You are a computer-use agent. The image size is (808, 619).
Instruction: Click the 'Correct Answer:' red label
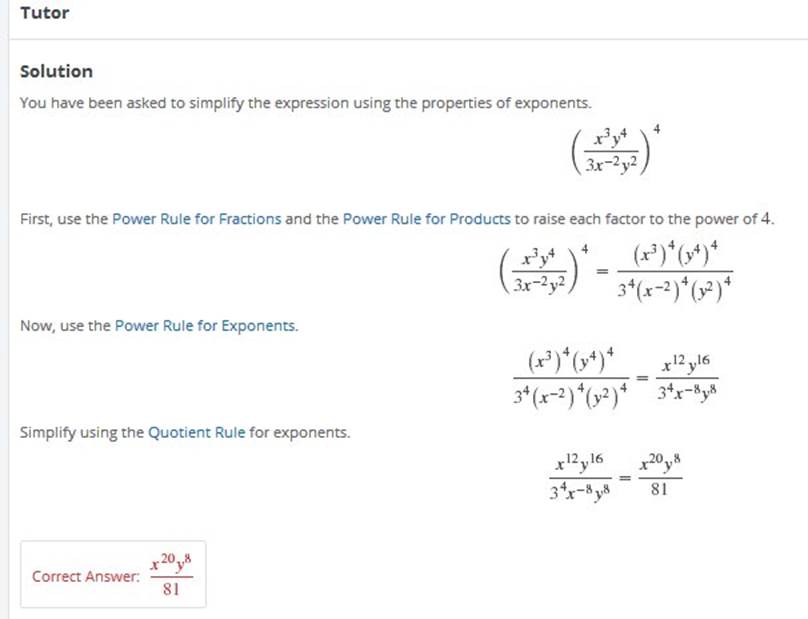pos(86,576)
